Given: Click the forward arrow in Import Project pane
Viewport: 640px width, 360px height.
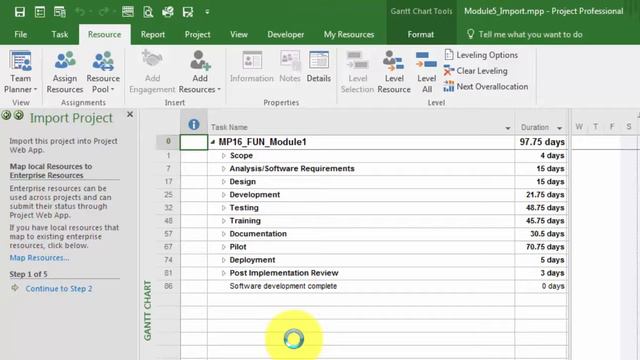Looking at the screenshot, I should tap(19, 115).
